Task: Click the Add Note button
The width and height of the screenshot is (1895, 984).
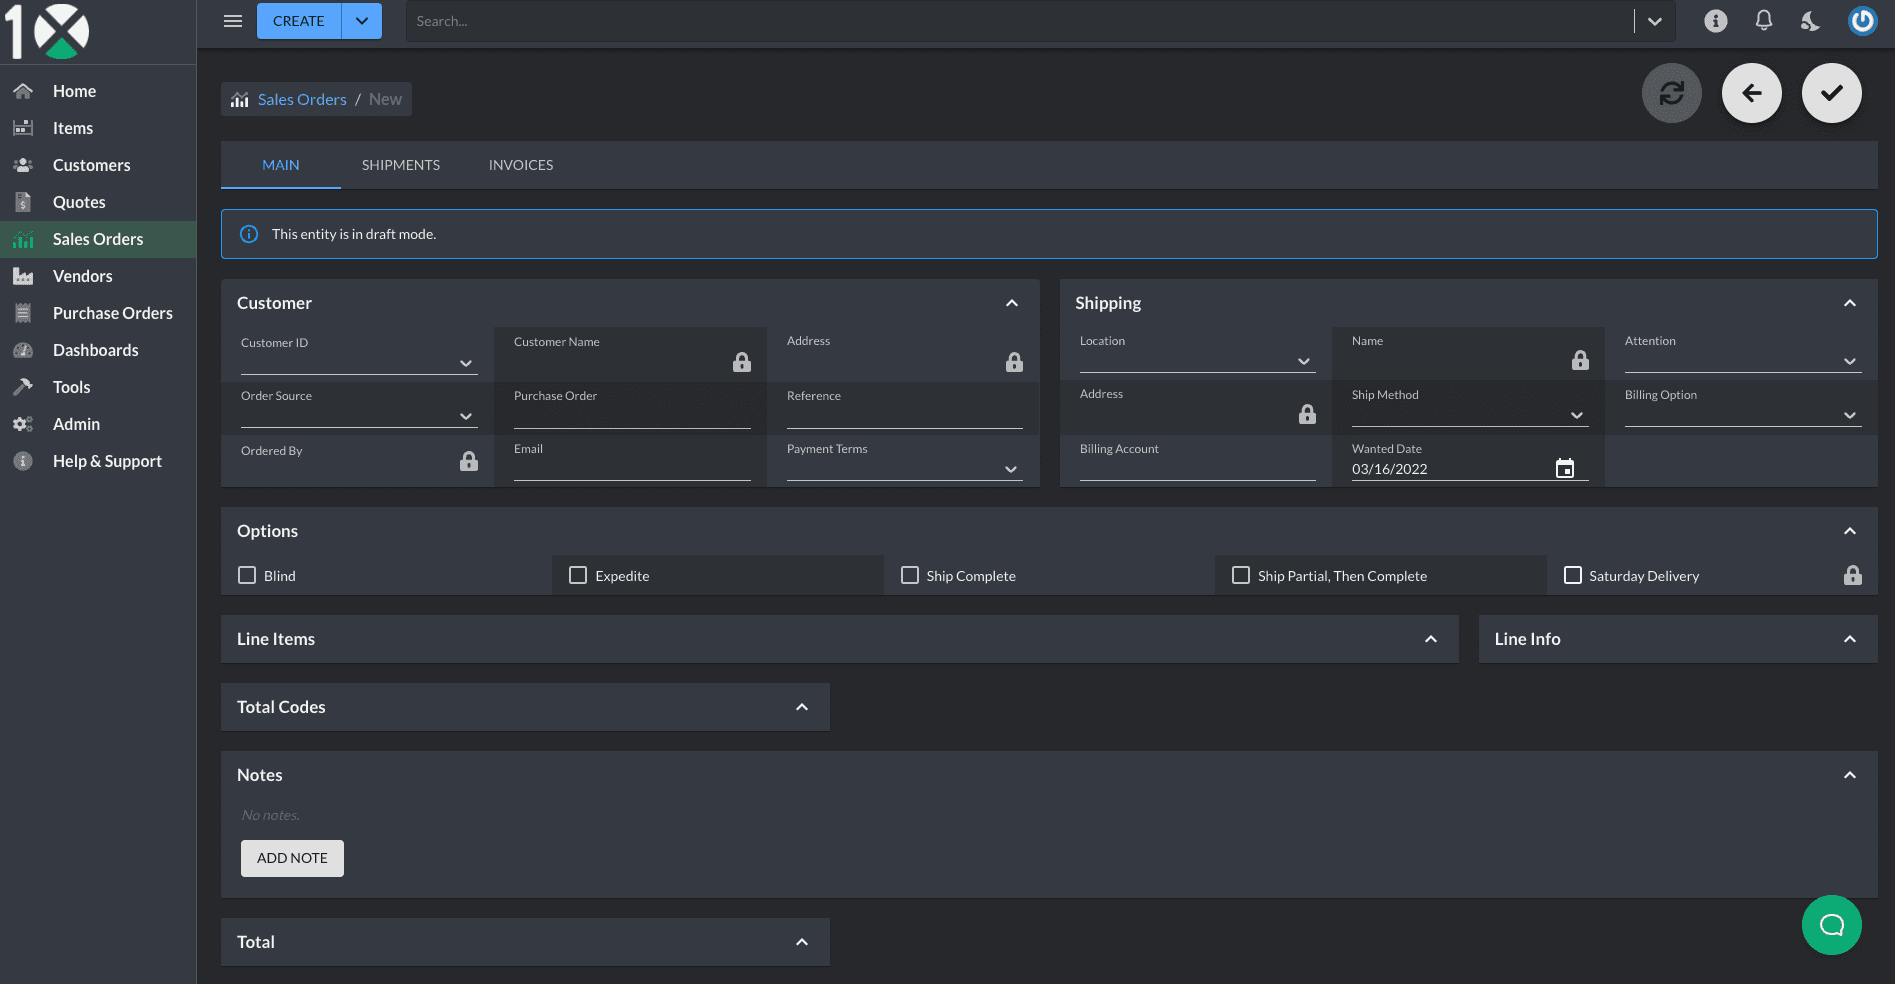Action: pos(292,858)
